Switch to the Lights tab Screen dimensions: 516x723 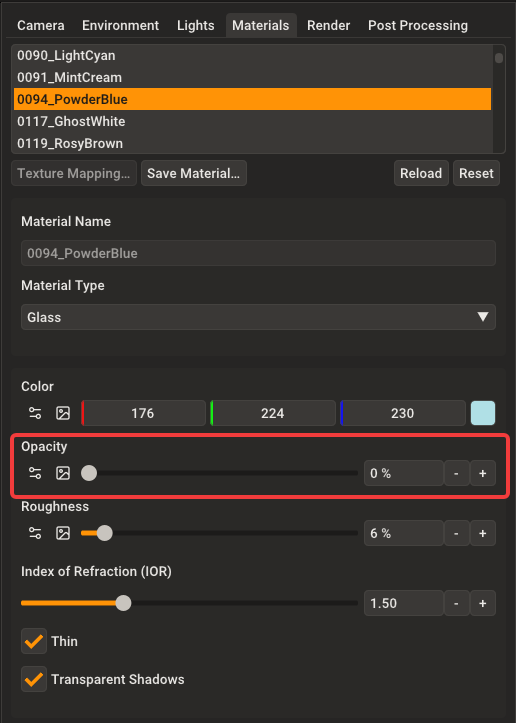[196, 25]
